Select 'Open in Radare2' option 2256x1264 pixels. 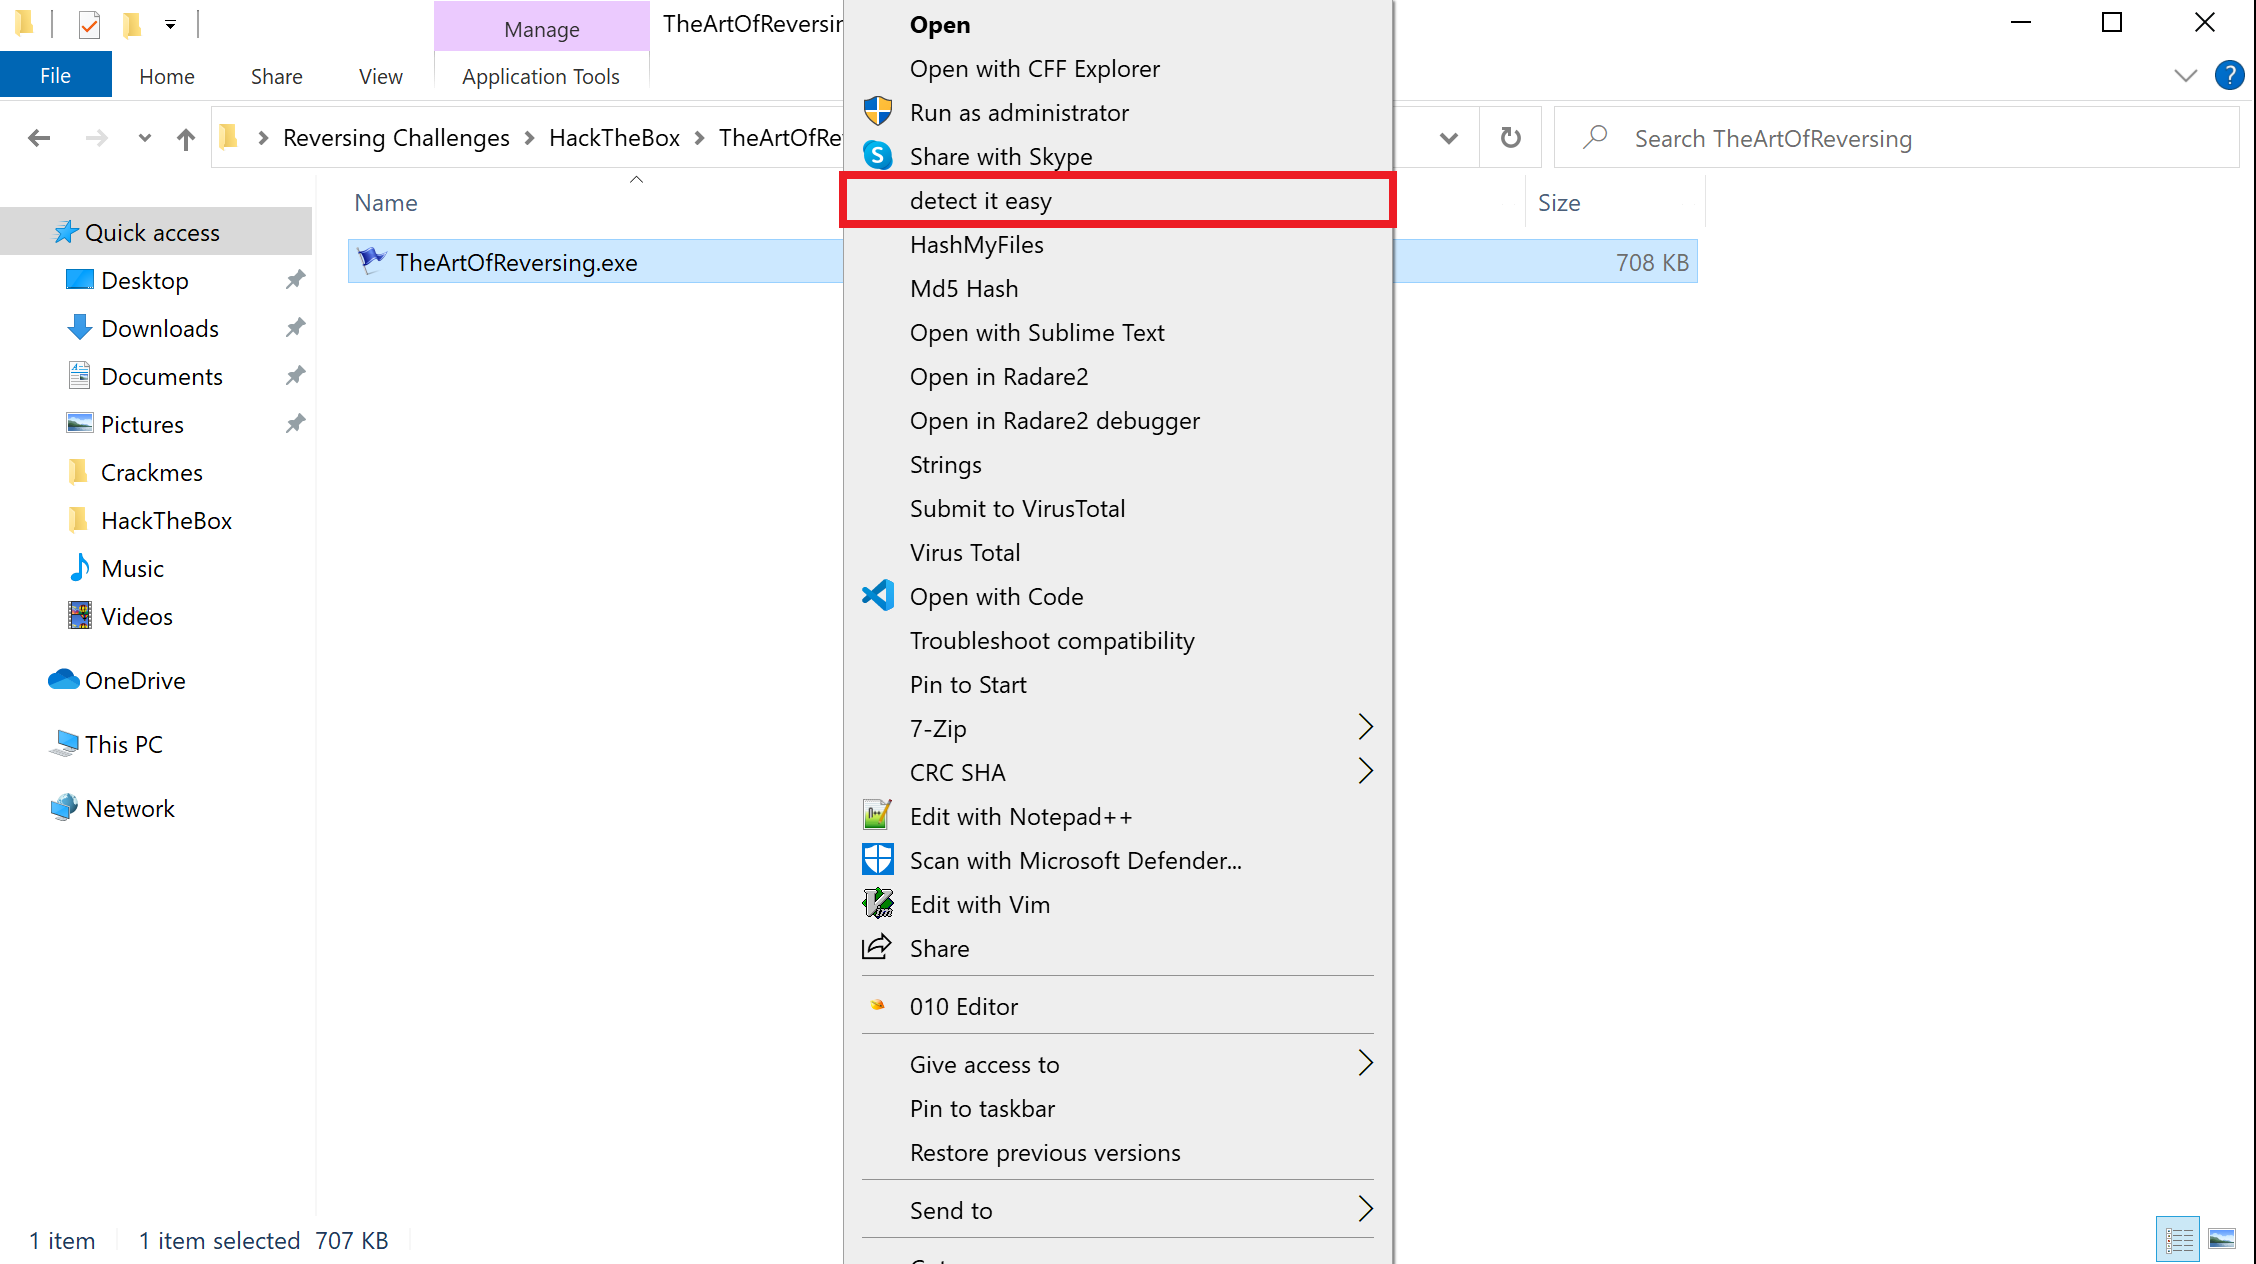(999, 376)
